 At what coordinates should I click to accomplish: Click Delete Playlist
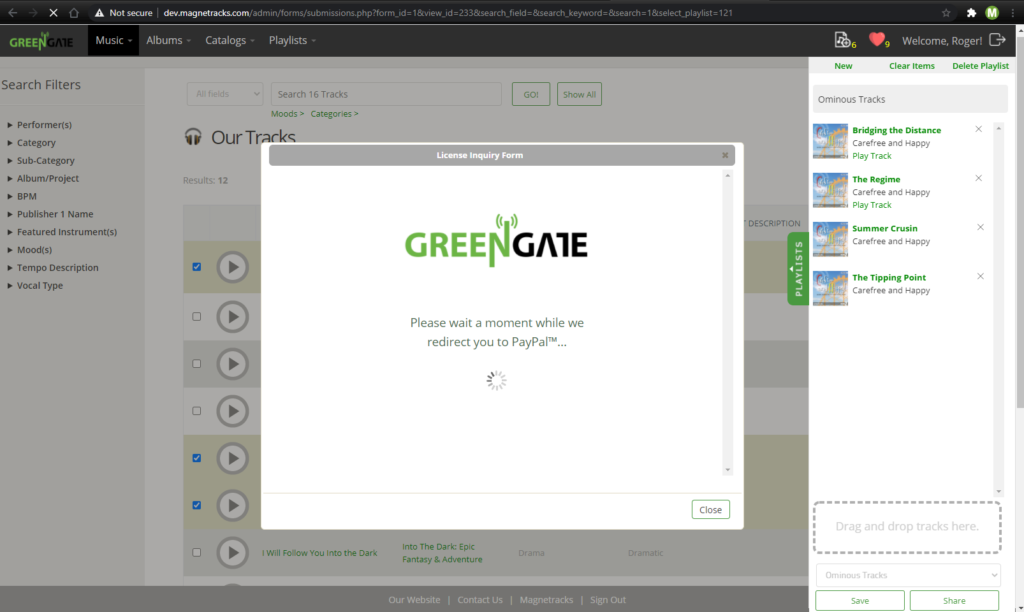coord(980,66)
